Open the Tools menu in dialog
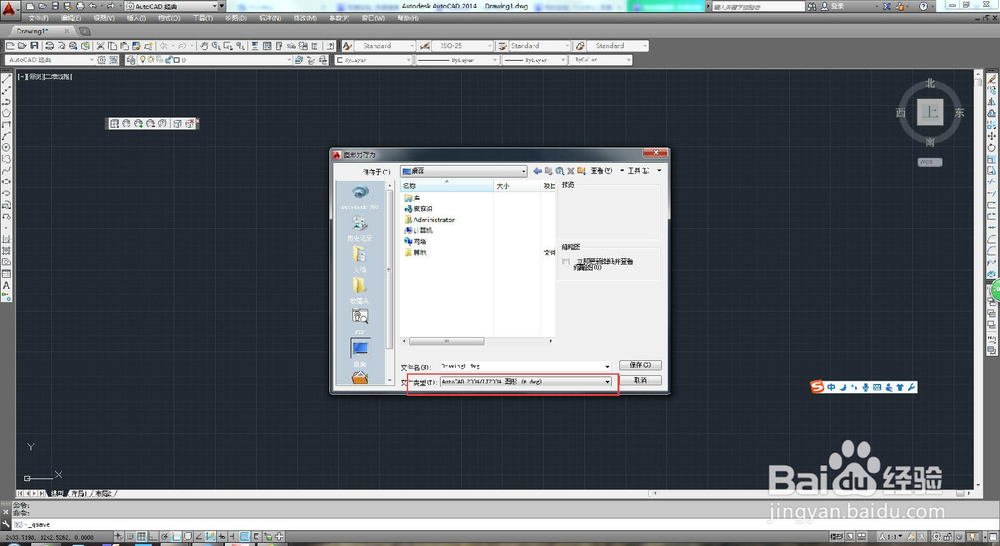This screenshot has width=1000, height=546. click(638, 171)
